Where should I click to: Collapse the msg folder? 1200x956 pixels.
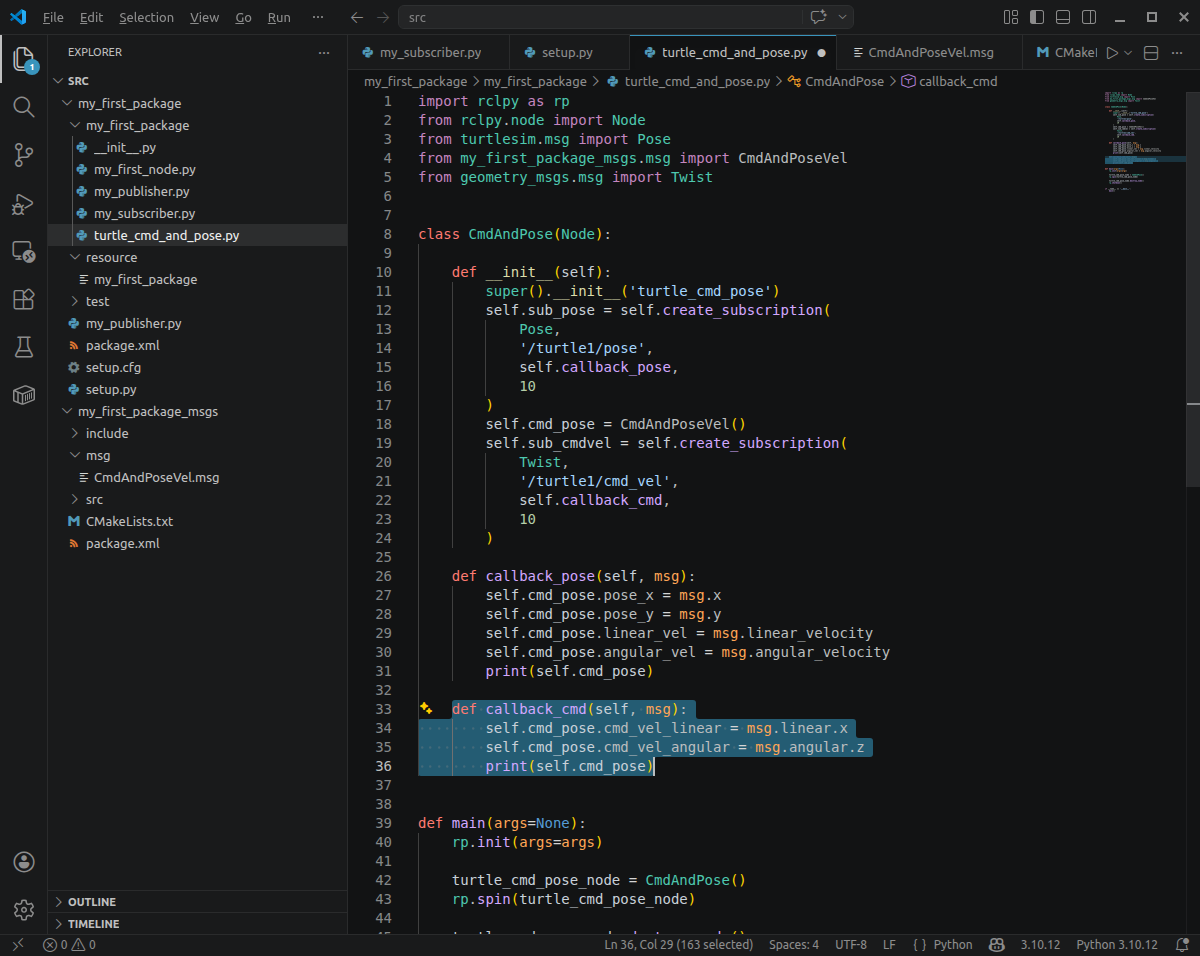[x=75, y=455]
